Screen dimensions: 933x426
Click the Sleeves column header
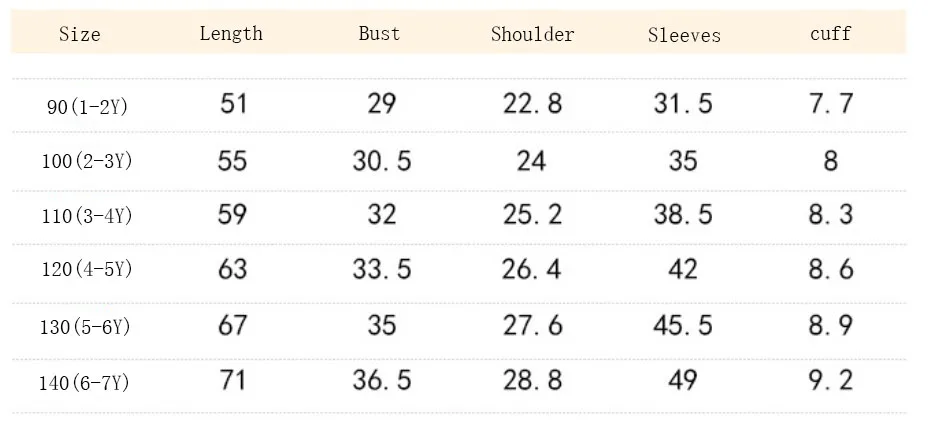pyautogui.click(x=684, y=35)
